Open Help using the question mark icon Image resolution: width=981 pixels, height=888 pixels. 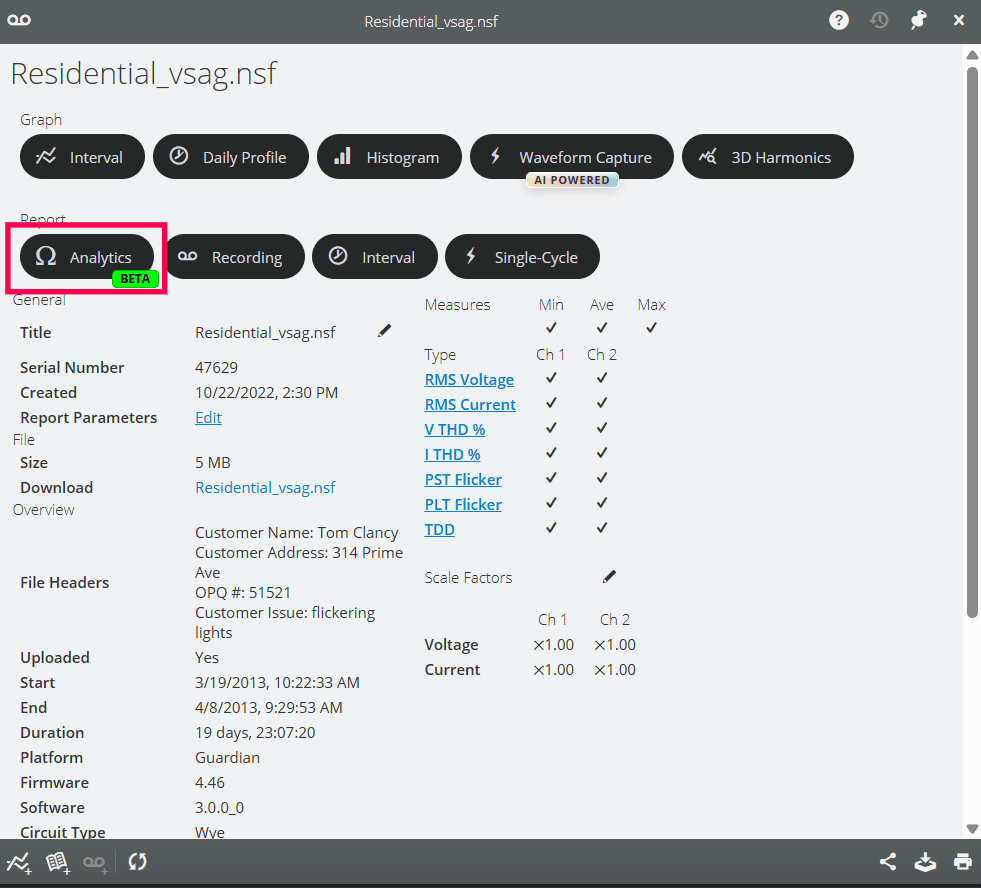click(x=838, y=19)
